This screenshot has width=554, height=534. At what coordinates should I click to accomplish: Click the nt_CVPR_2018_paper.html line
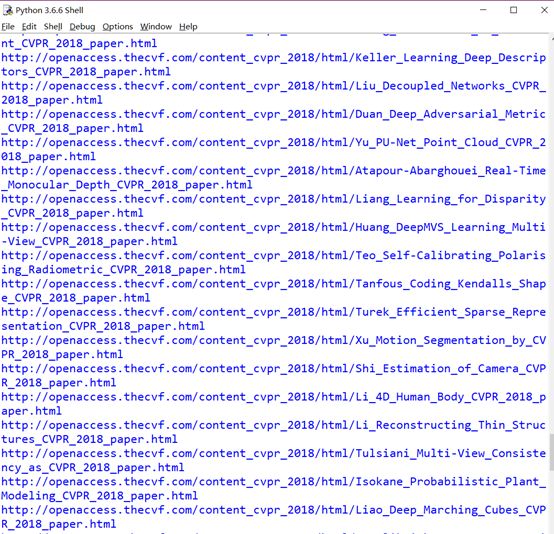79,43
